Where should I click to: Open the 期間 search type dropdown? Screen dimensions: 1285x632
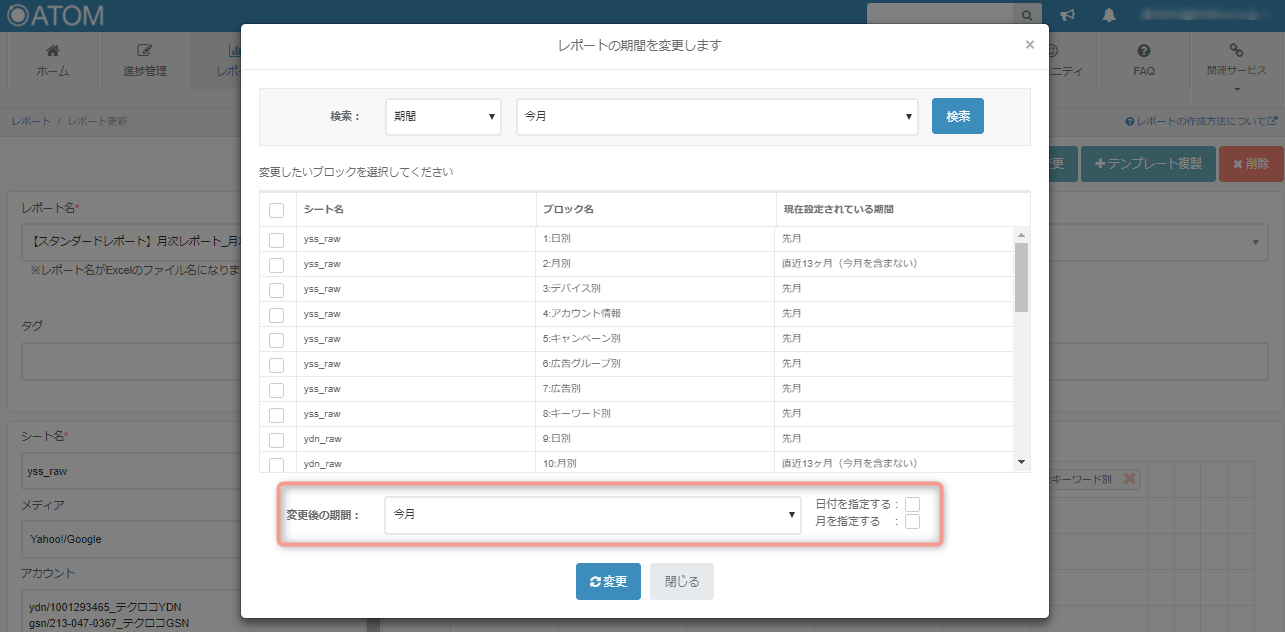pos(443,116)
